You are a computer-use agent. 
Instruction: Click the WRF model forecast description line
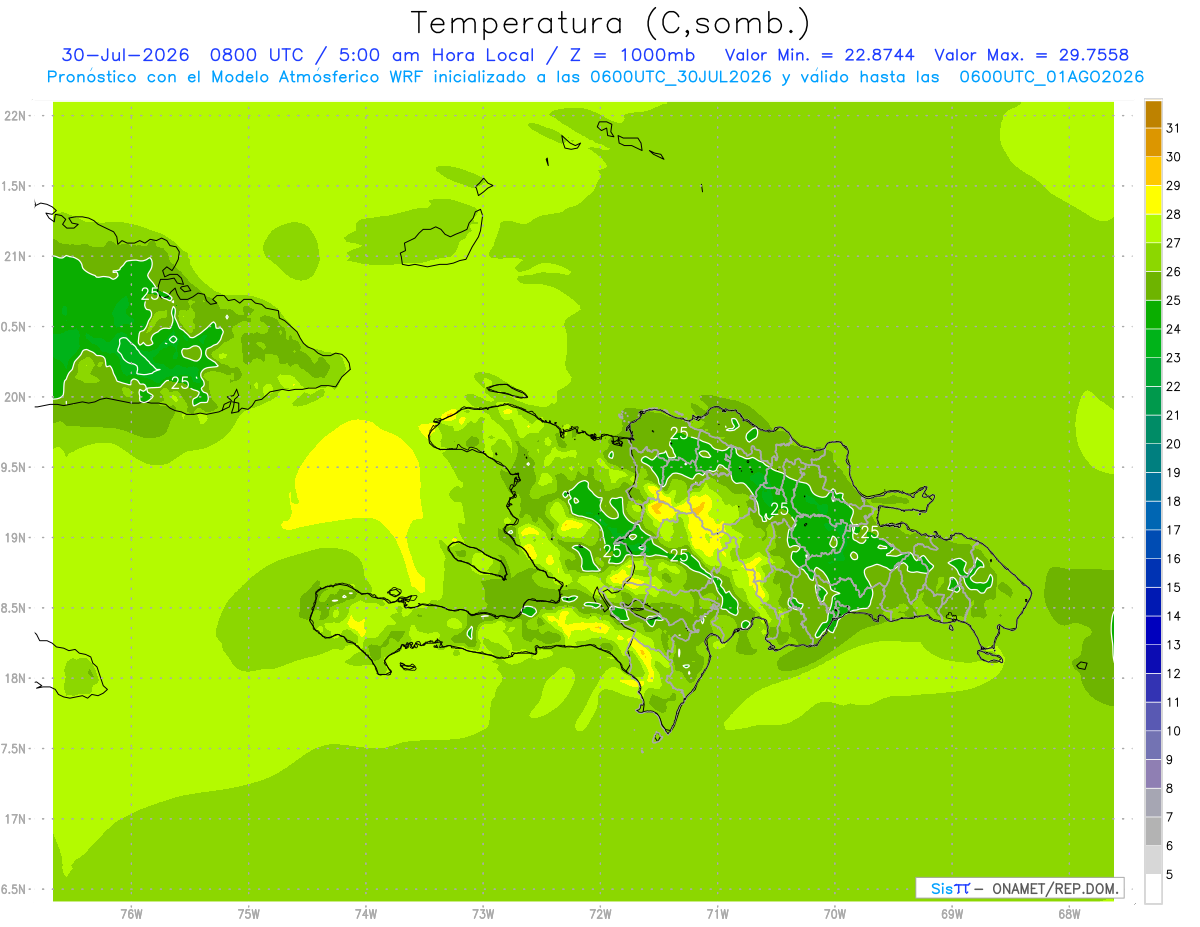coord(595,77)
